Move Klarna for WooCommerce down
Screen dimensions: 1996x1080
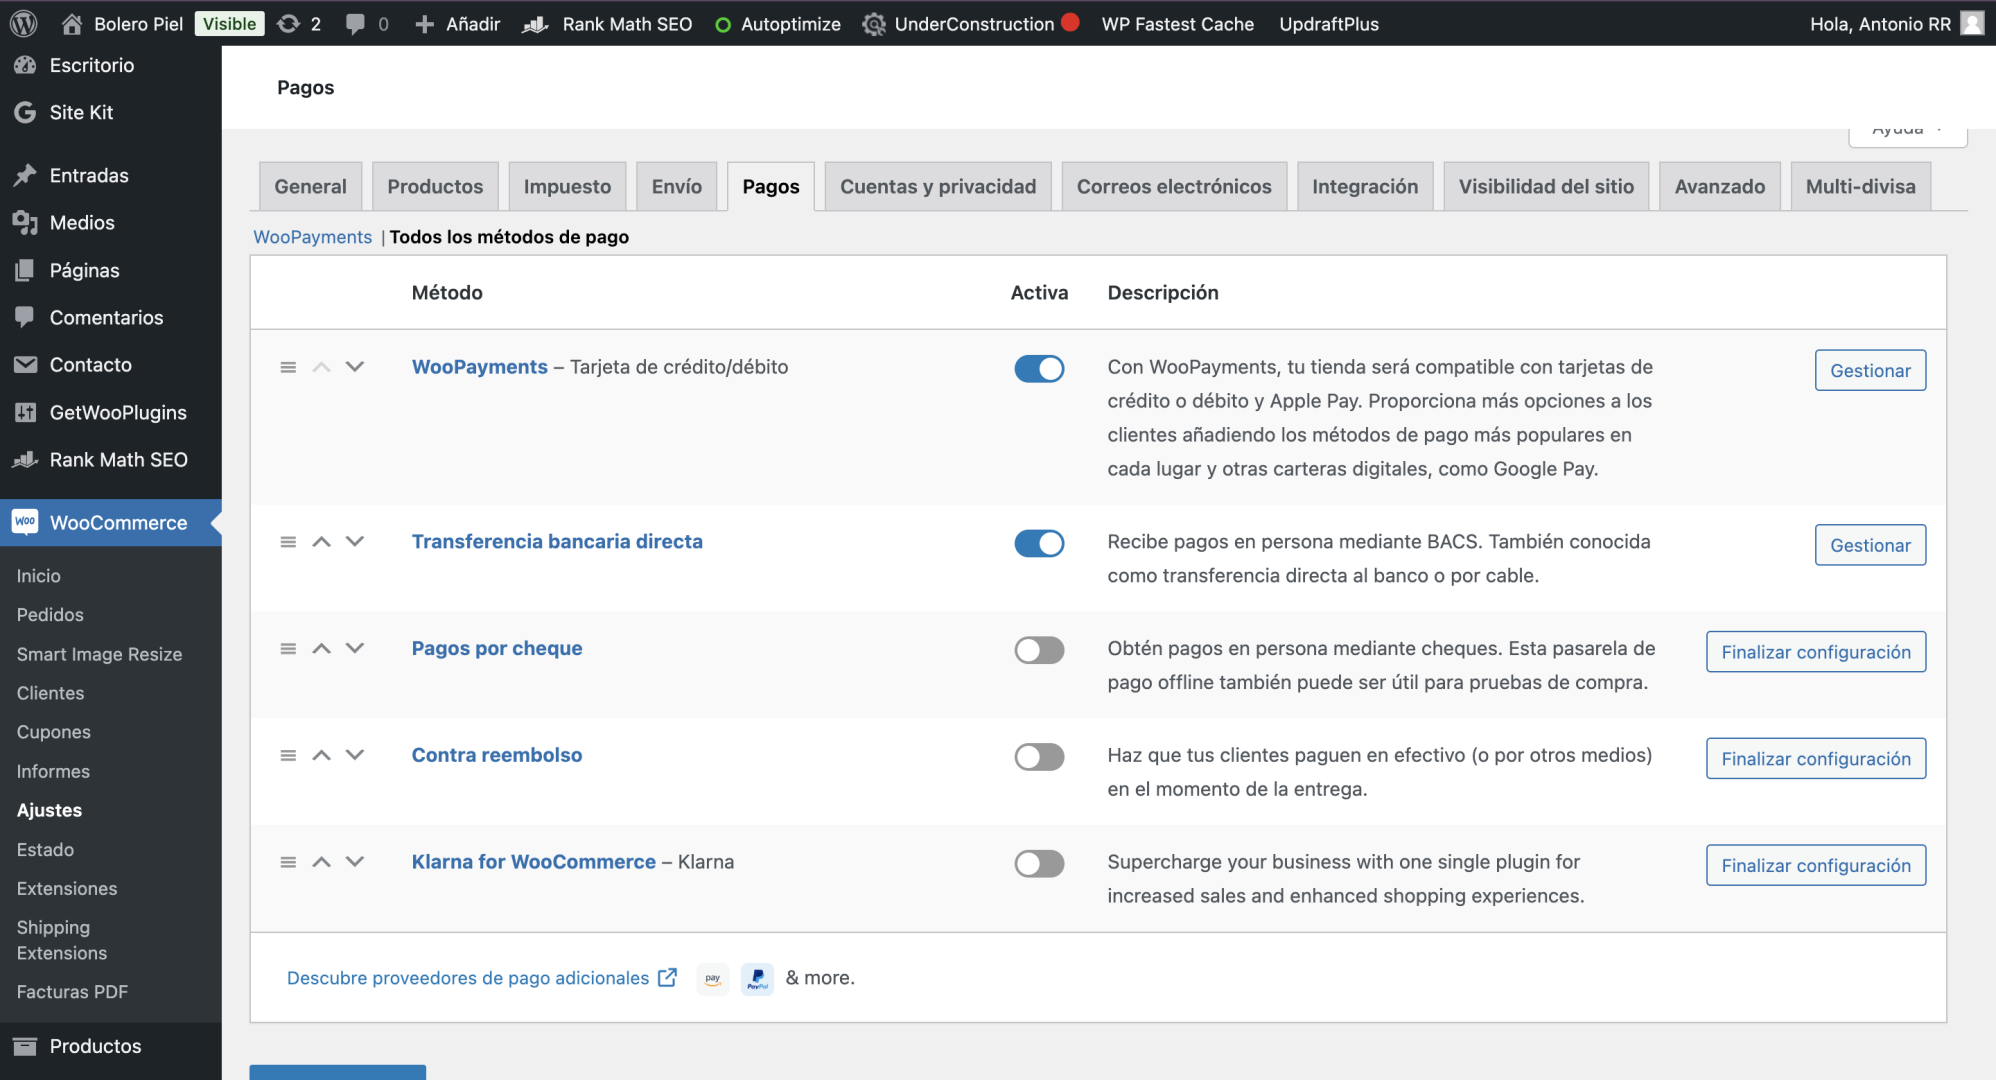click(x=355, y=862)
